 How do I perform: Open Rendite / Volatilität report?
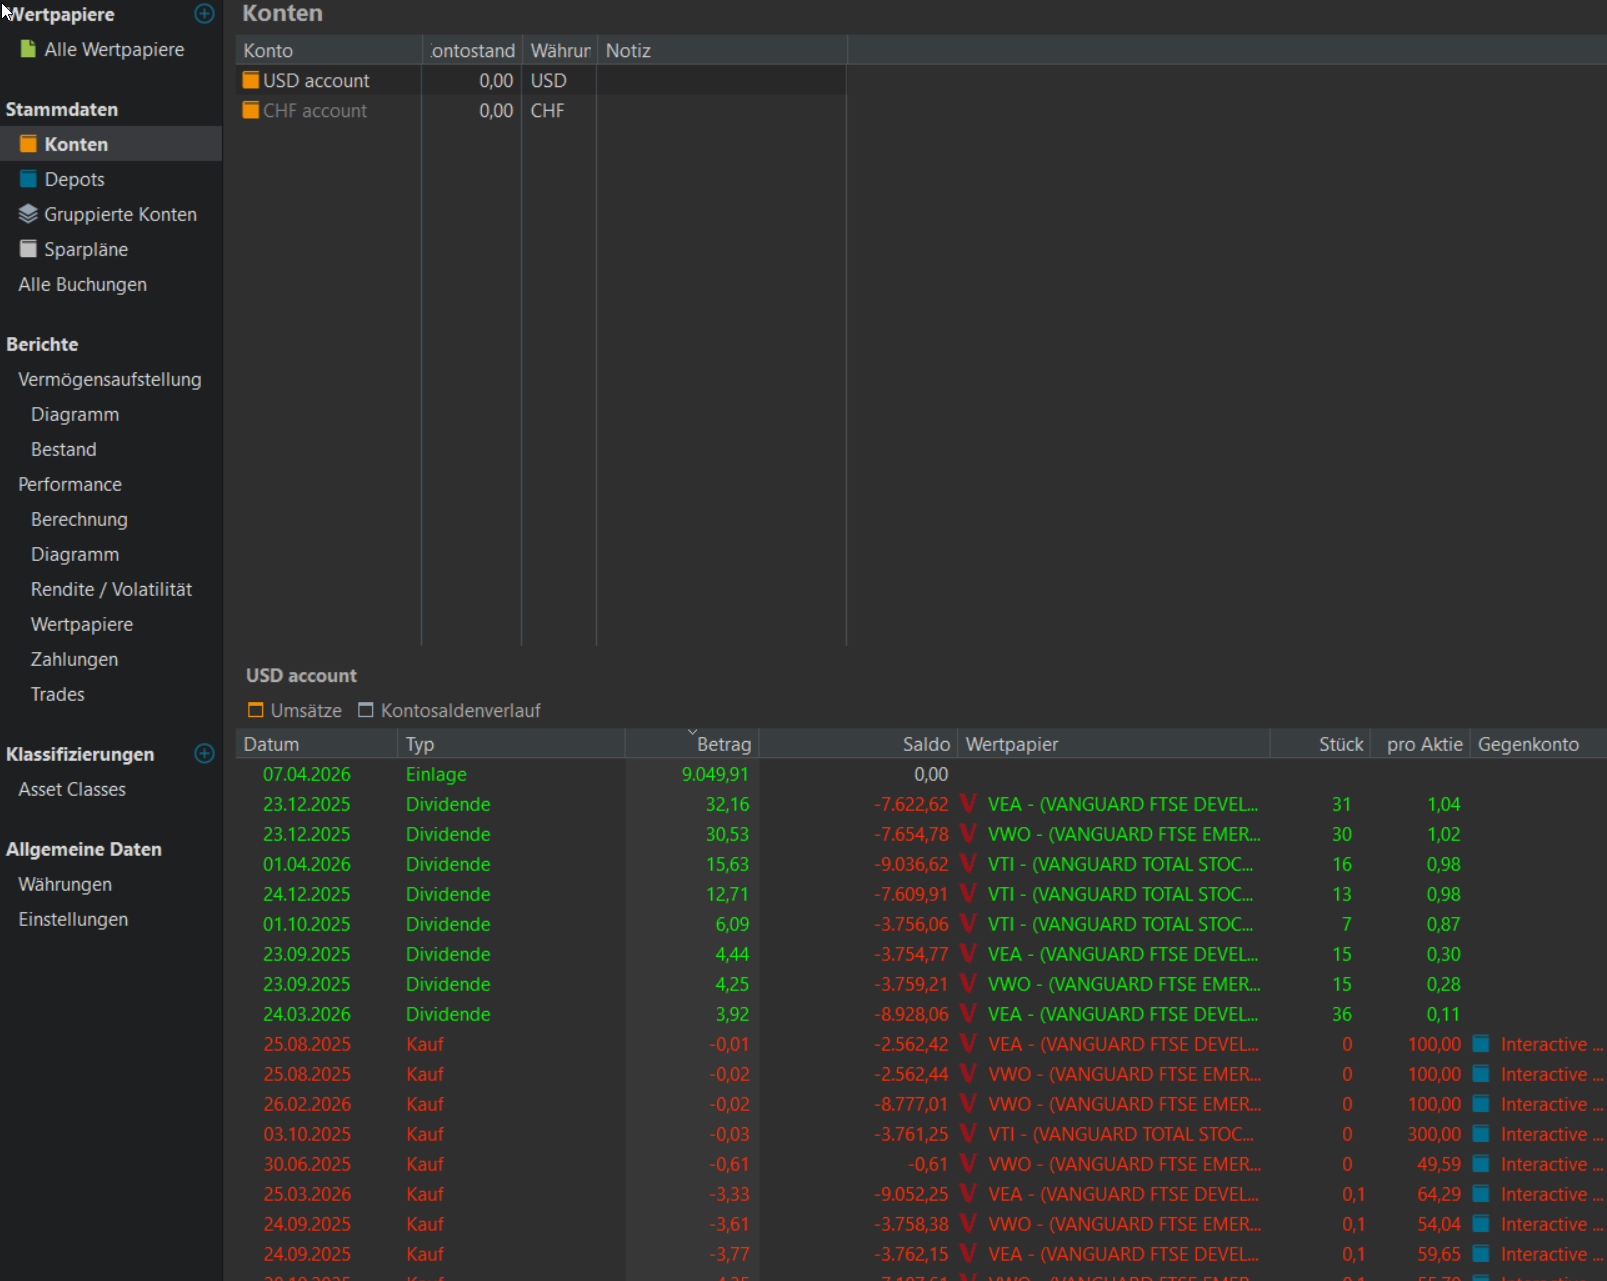pyautogui.click(x=111, y=589)
